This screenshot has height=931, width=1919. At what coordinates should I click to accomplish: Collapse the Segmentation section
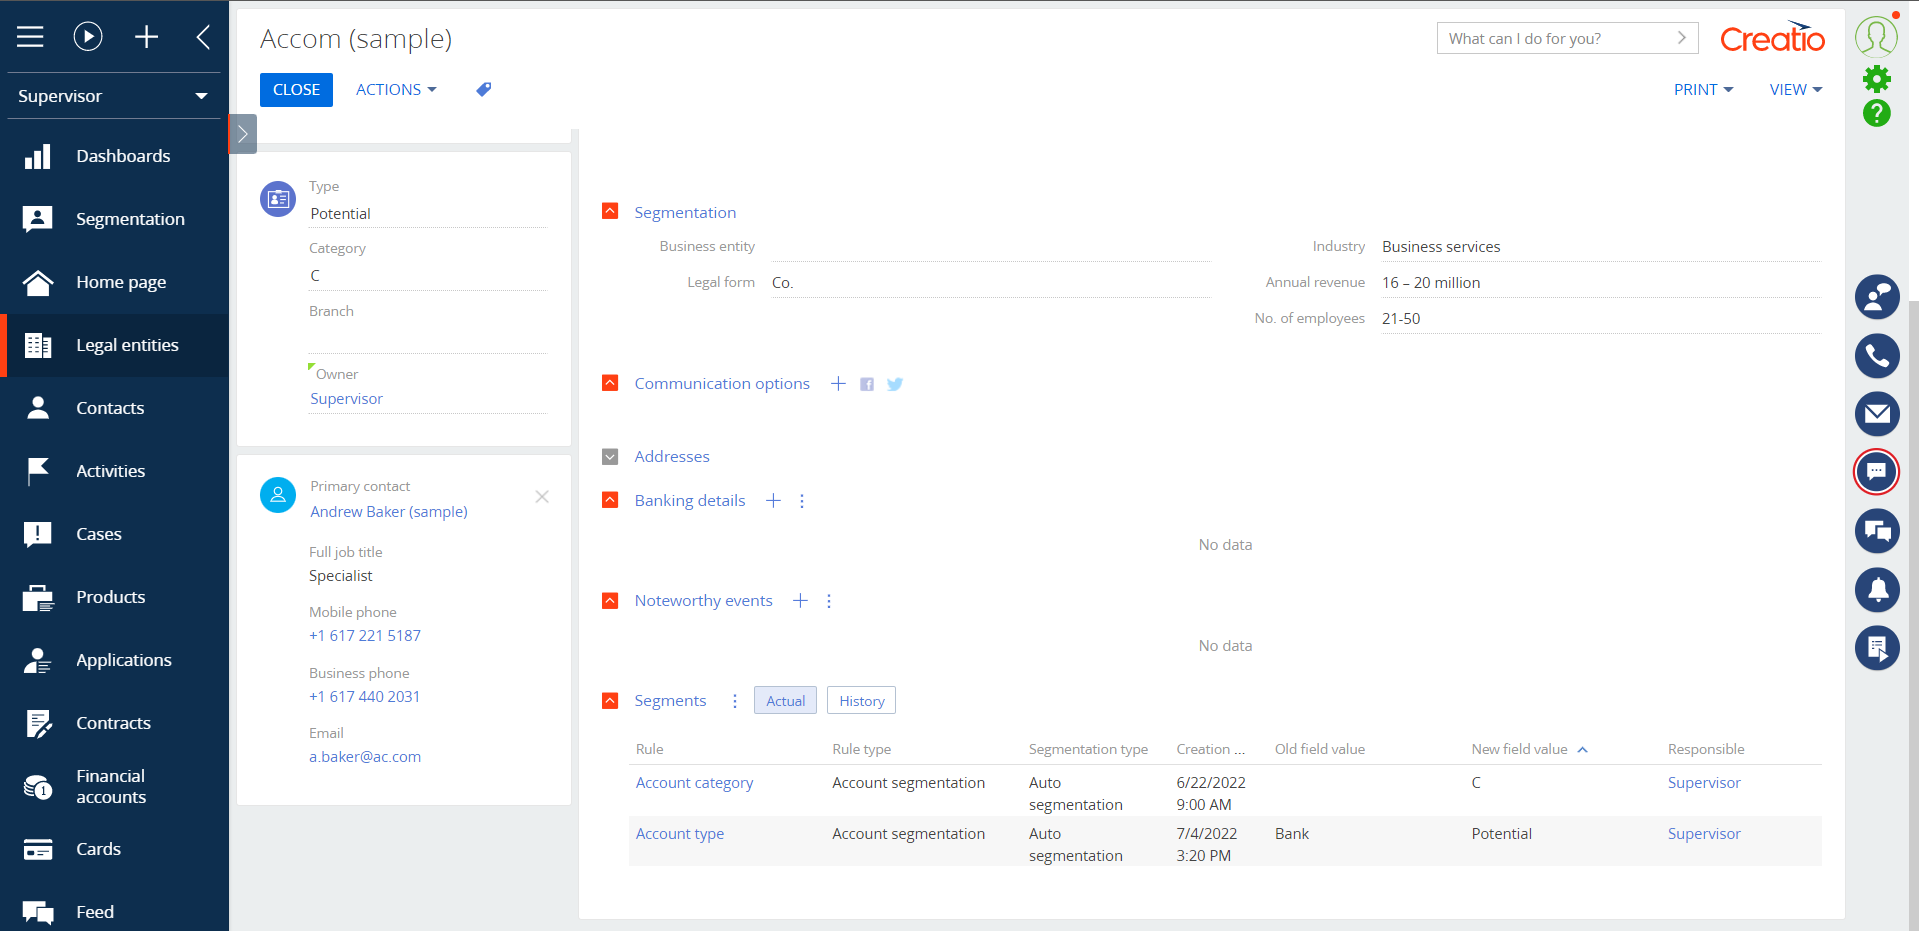[x=610, y=212]
